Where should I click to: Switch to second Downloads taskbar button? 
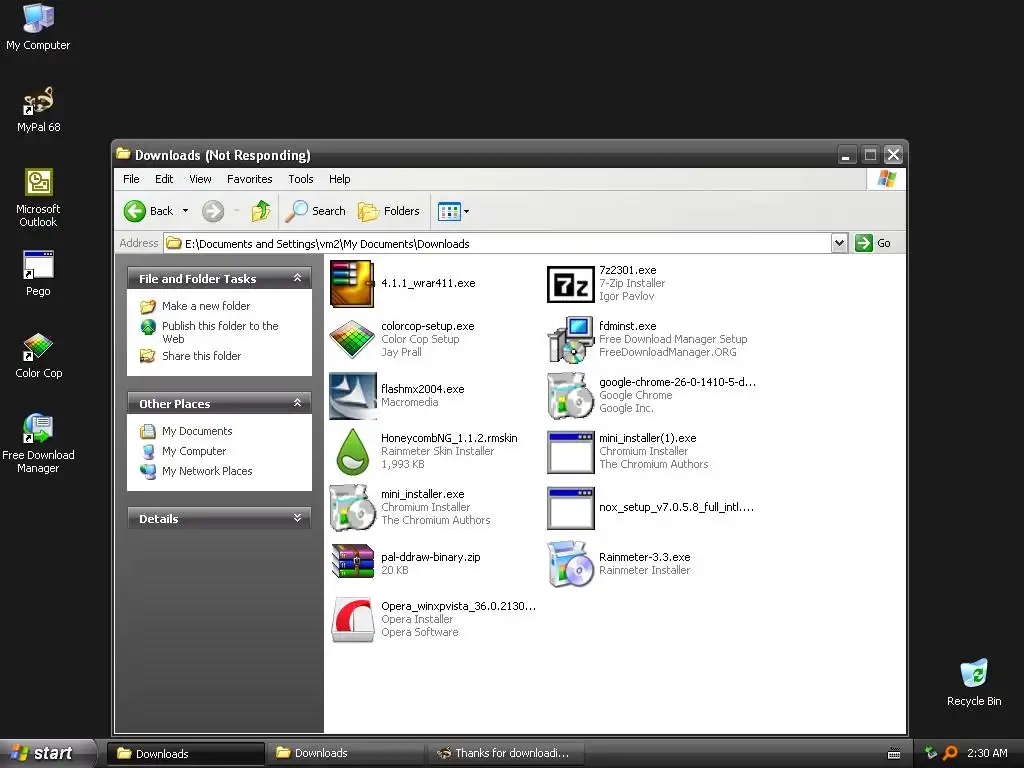[345, 754]
